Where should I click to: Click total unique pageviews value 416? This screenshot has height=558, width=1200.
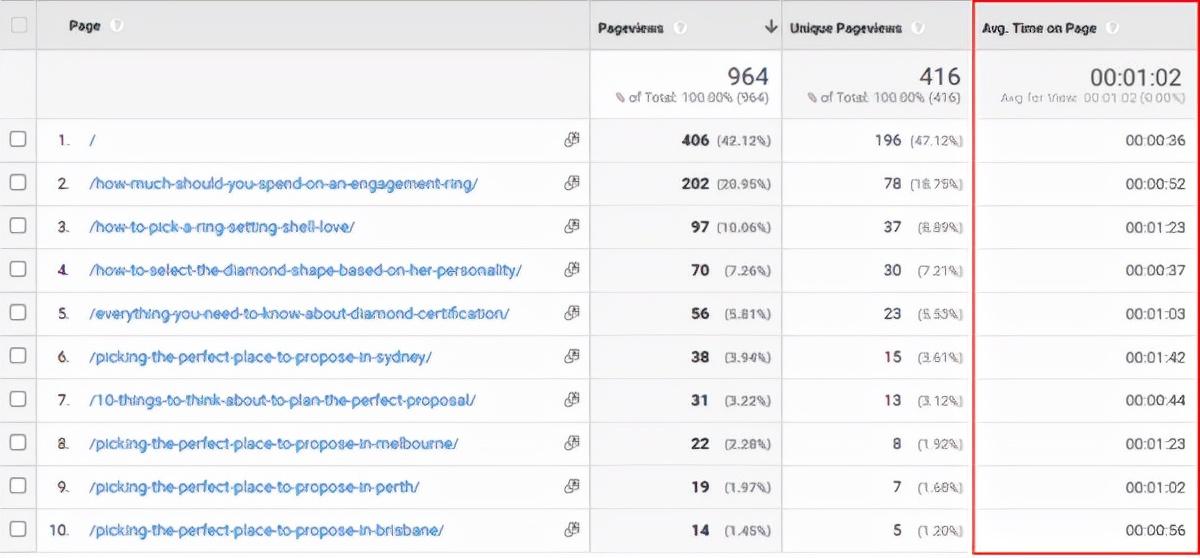click(x=940, y=76)
